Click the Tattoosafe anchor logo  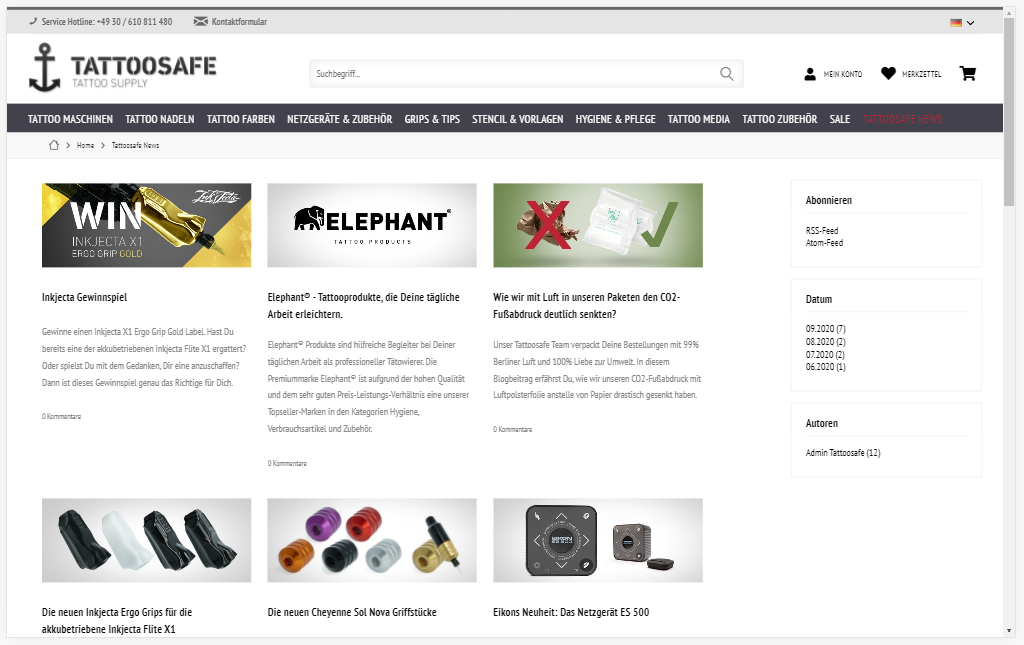(x=123, y=67)
